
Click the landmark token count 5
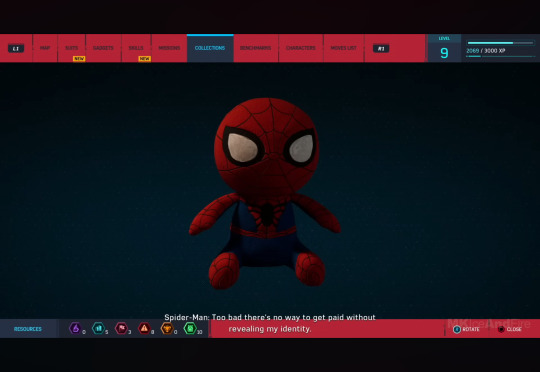point(107,332)
